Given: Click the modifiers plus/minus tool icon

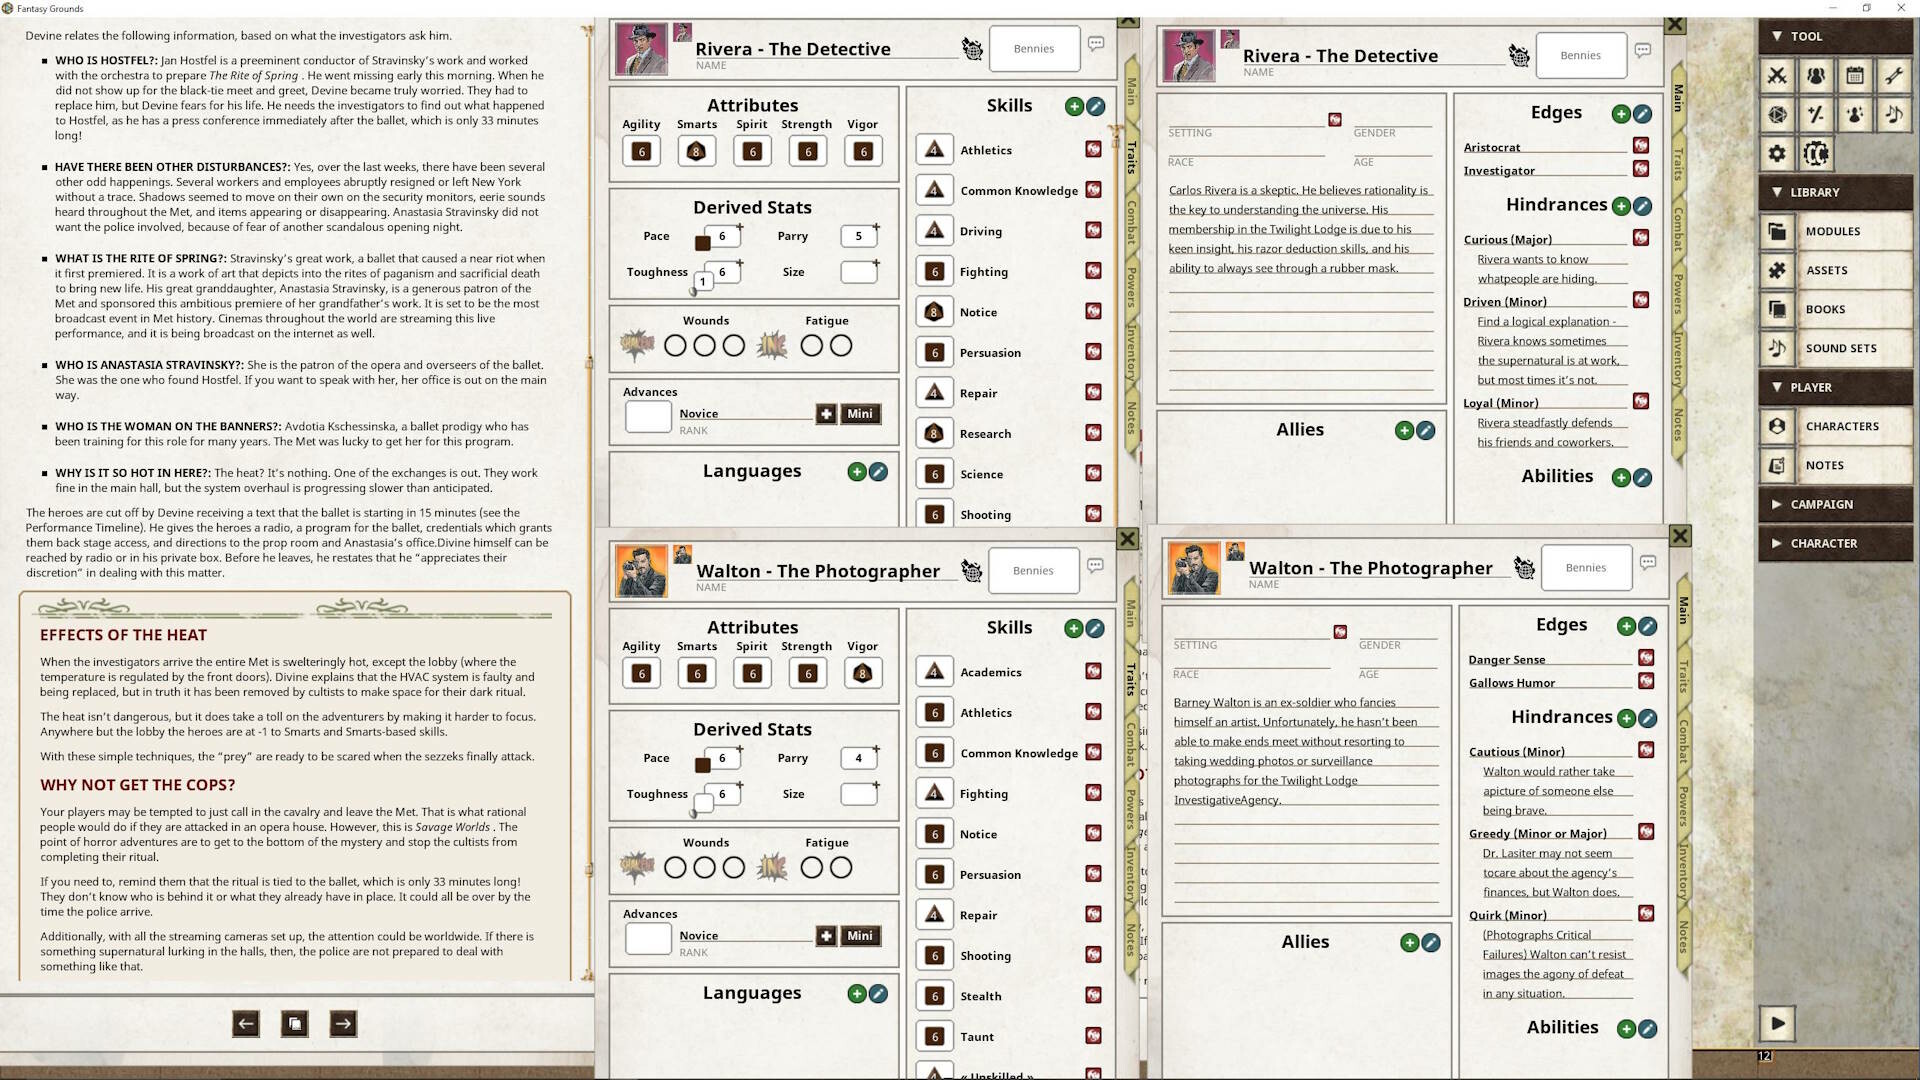Looking at the screenshot, I should (1816, 114).
